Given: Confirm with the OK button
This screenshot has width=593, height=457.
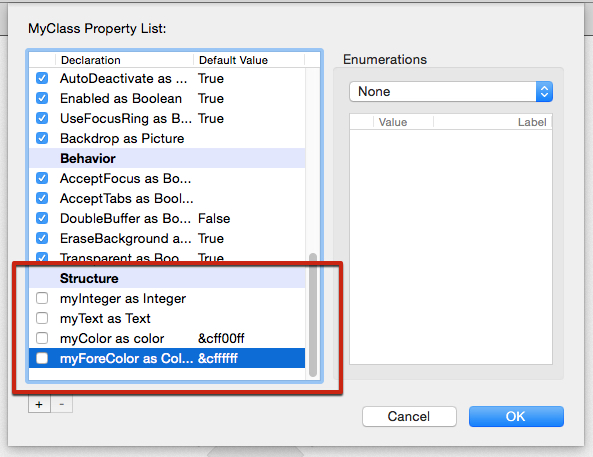Looking at the screenshot, I should (516, 417).
